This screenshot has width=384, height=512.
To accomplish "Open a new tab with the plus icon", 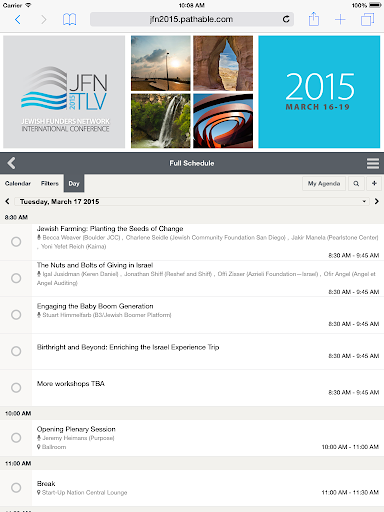I will point(340,20).
